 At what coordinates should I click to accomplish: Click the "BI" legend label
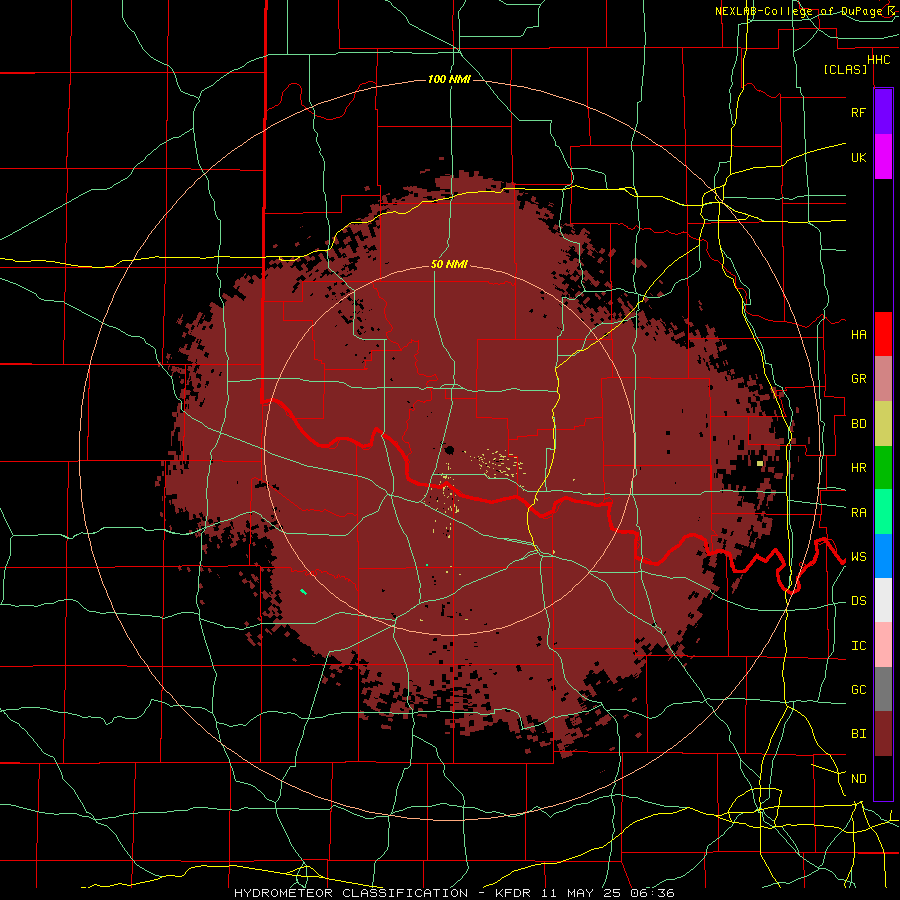tap(858, 734)
